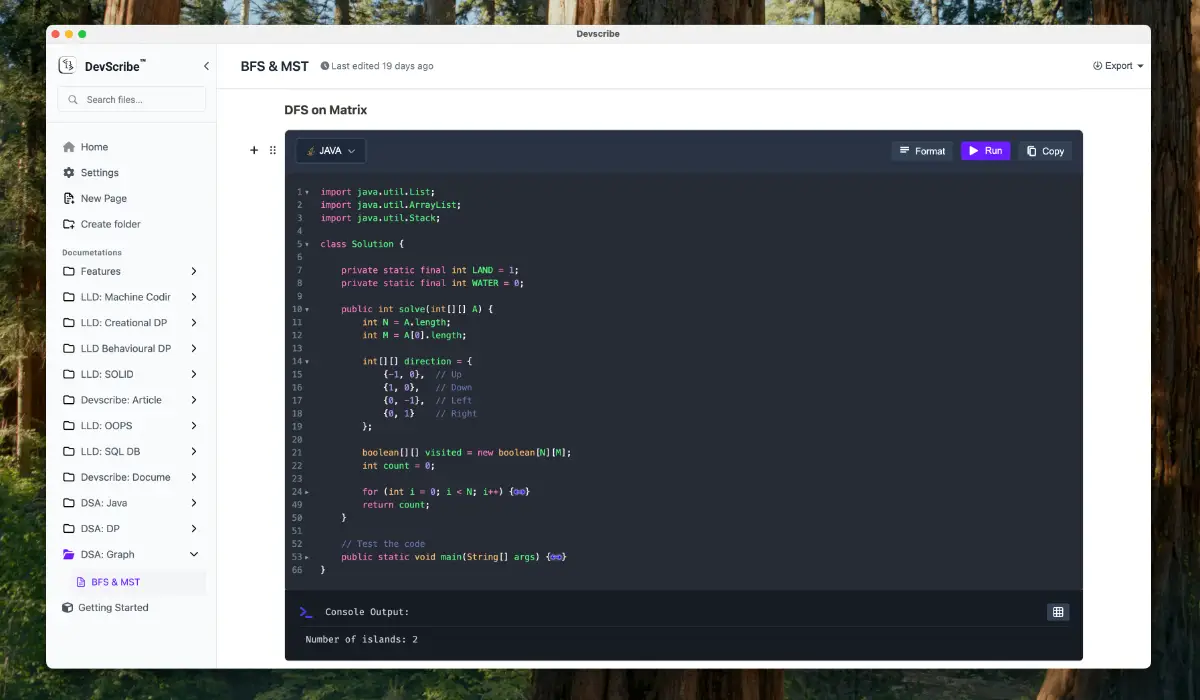1200x700 pixels.
Task: Click the drag handle dots next to the code block
Action: (x=273, y=150)
